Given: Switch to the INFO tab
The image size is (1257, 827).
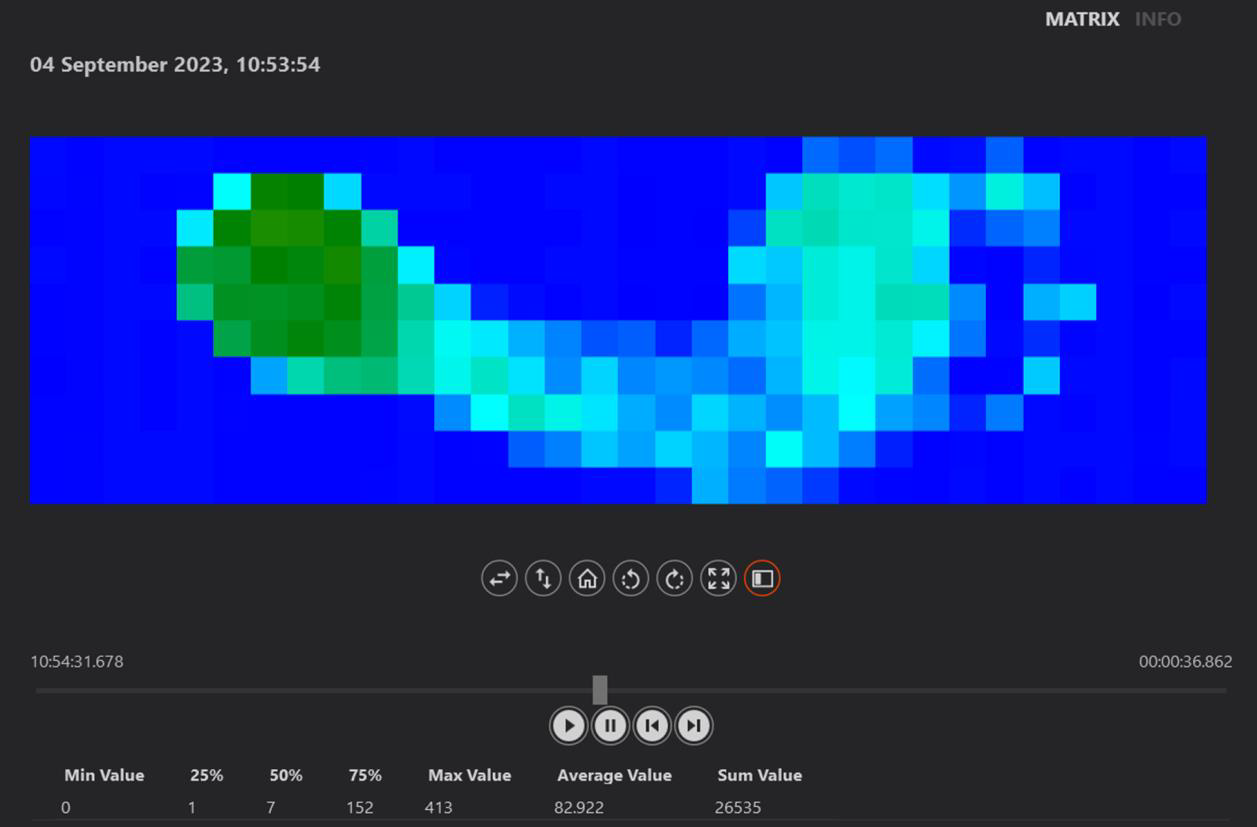Looking at the screenshot, I should (1158, 19).
